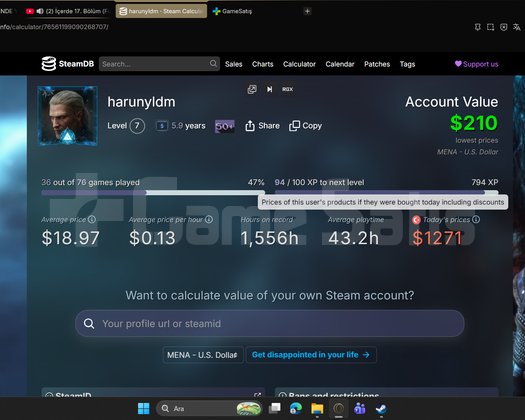525x420 pixels.
Task: Open Task View from the taskbar
Action: click(275, 408)
